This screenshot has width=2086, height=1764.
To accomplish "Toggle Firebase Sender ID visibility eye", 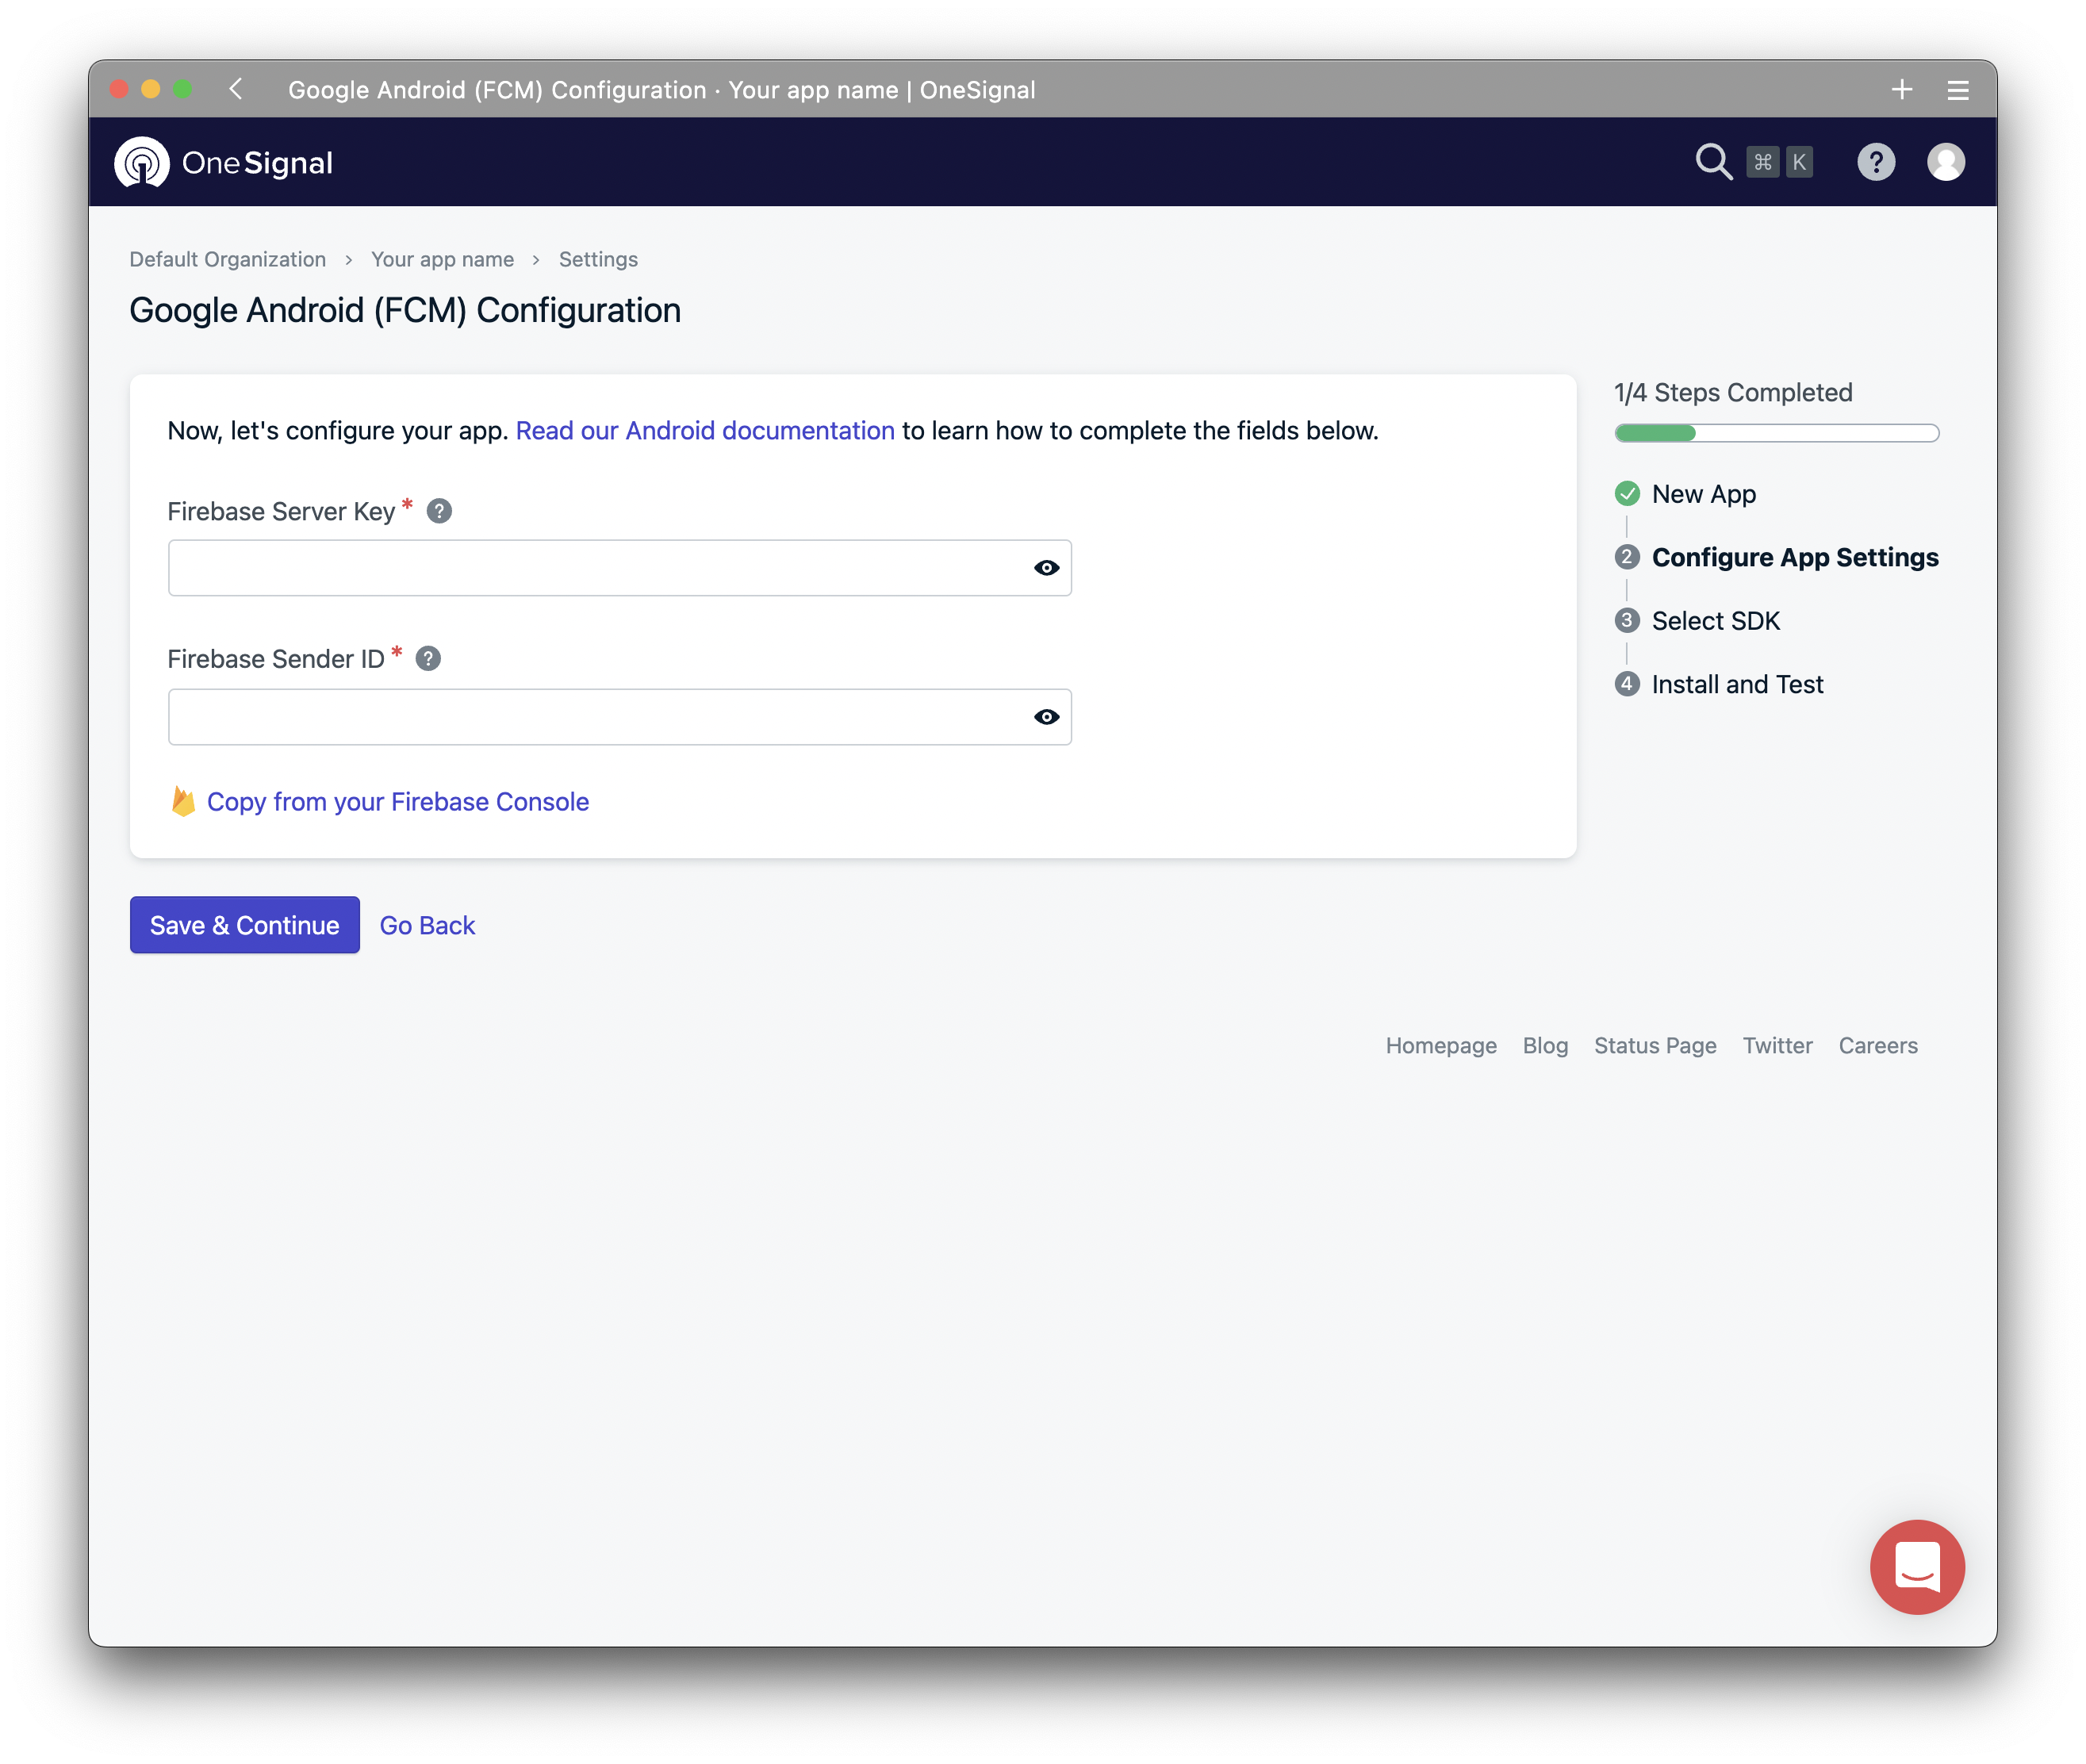I will point(1046,717).
